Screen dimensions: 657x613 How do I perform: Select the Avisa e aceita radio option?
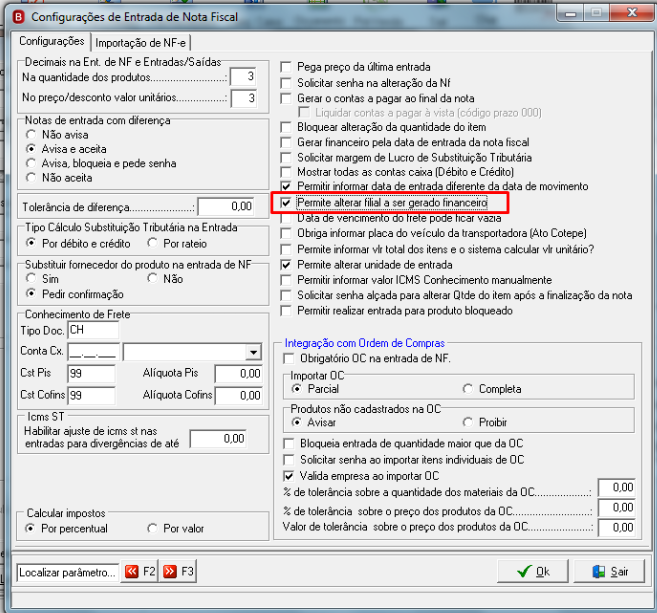point(31,149)
